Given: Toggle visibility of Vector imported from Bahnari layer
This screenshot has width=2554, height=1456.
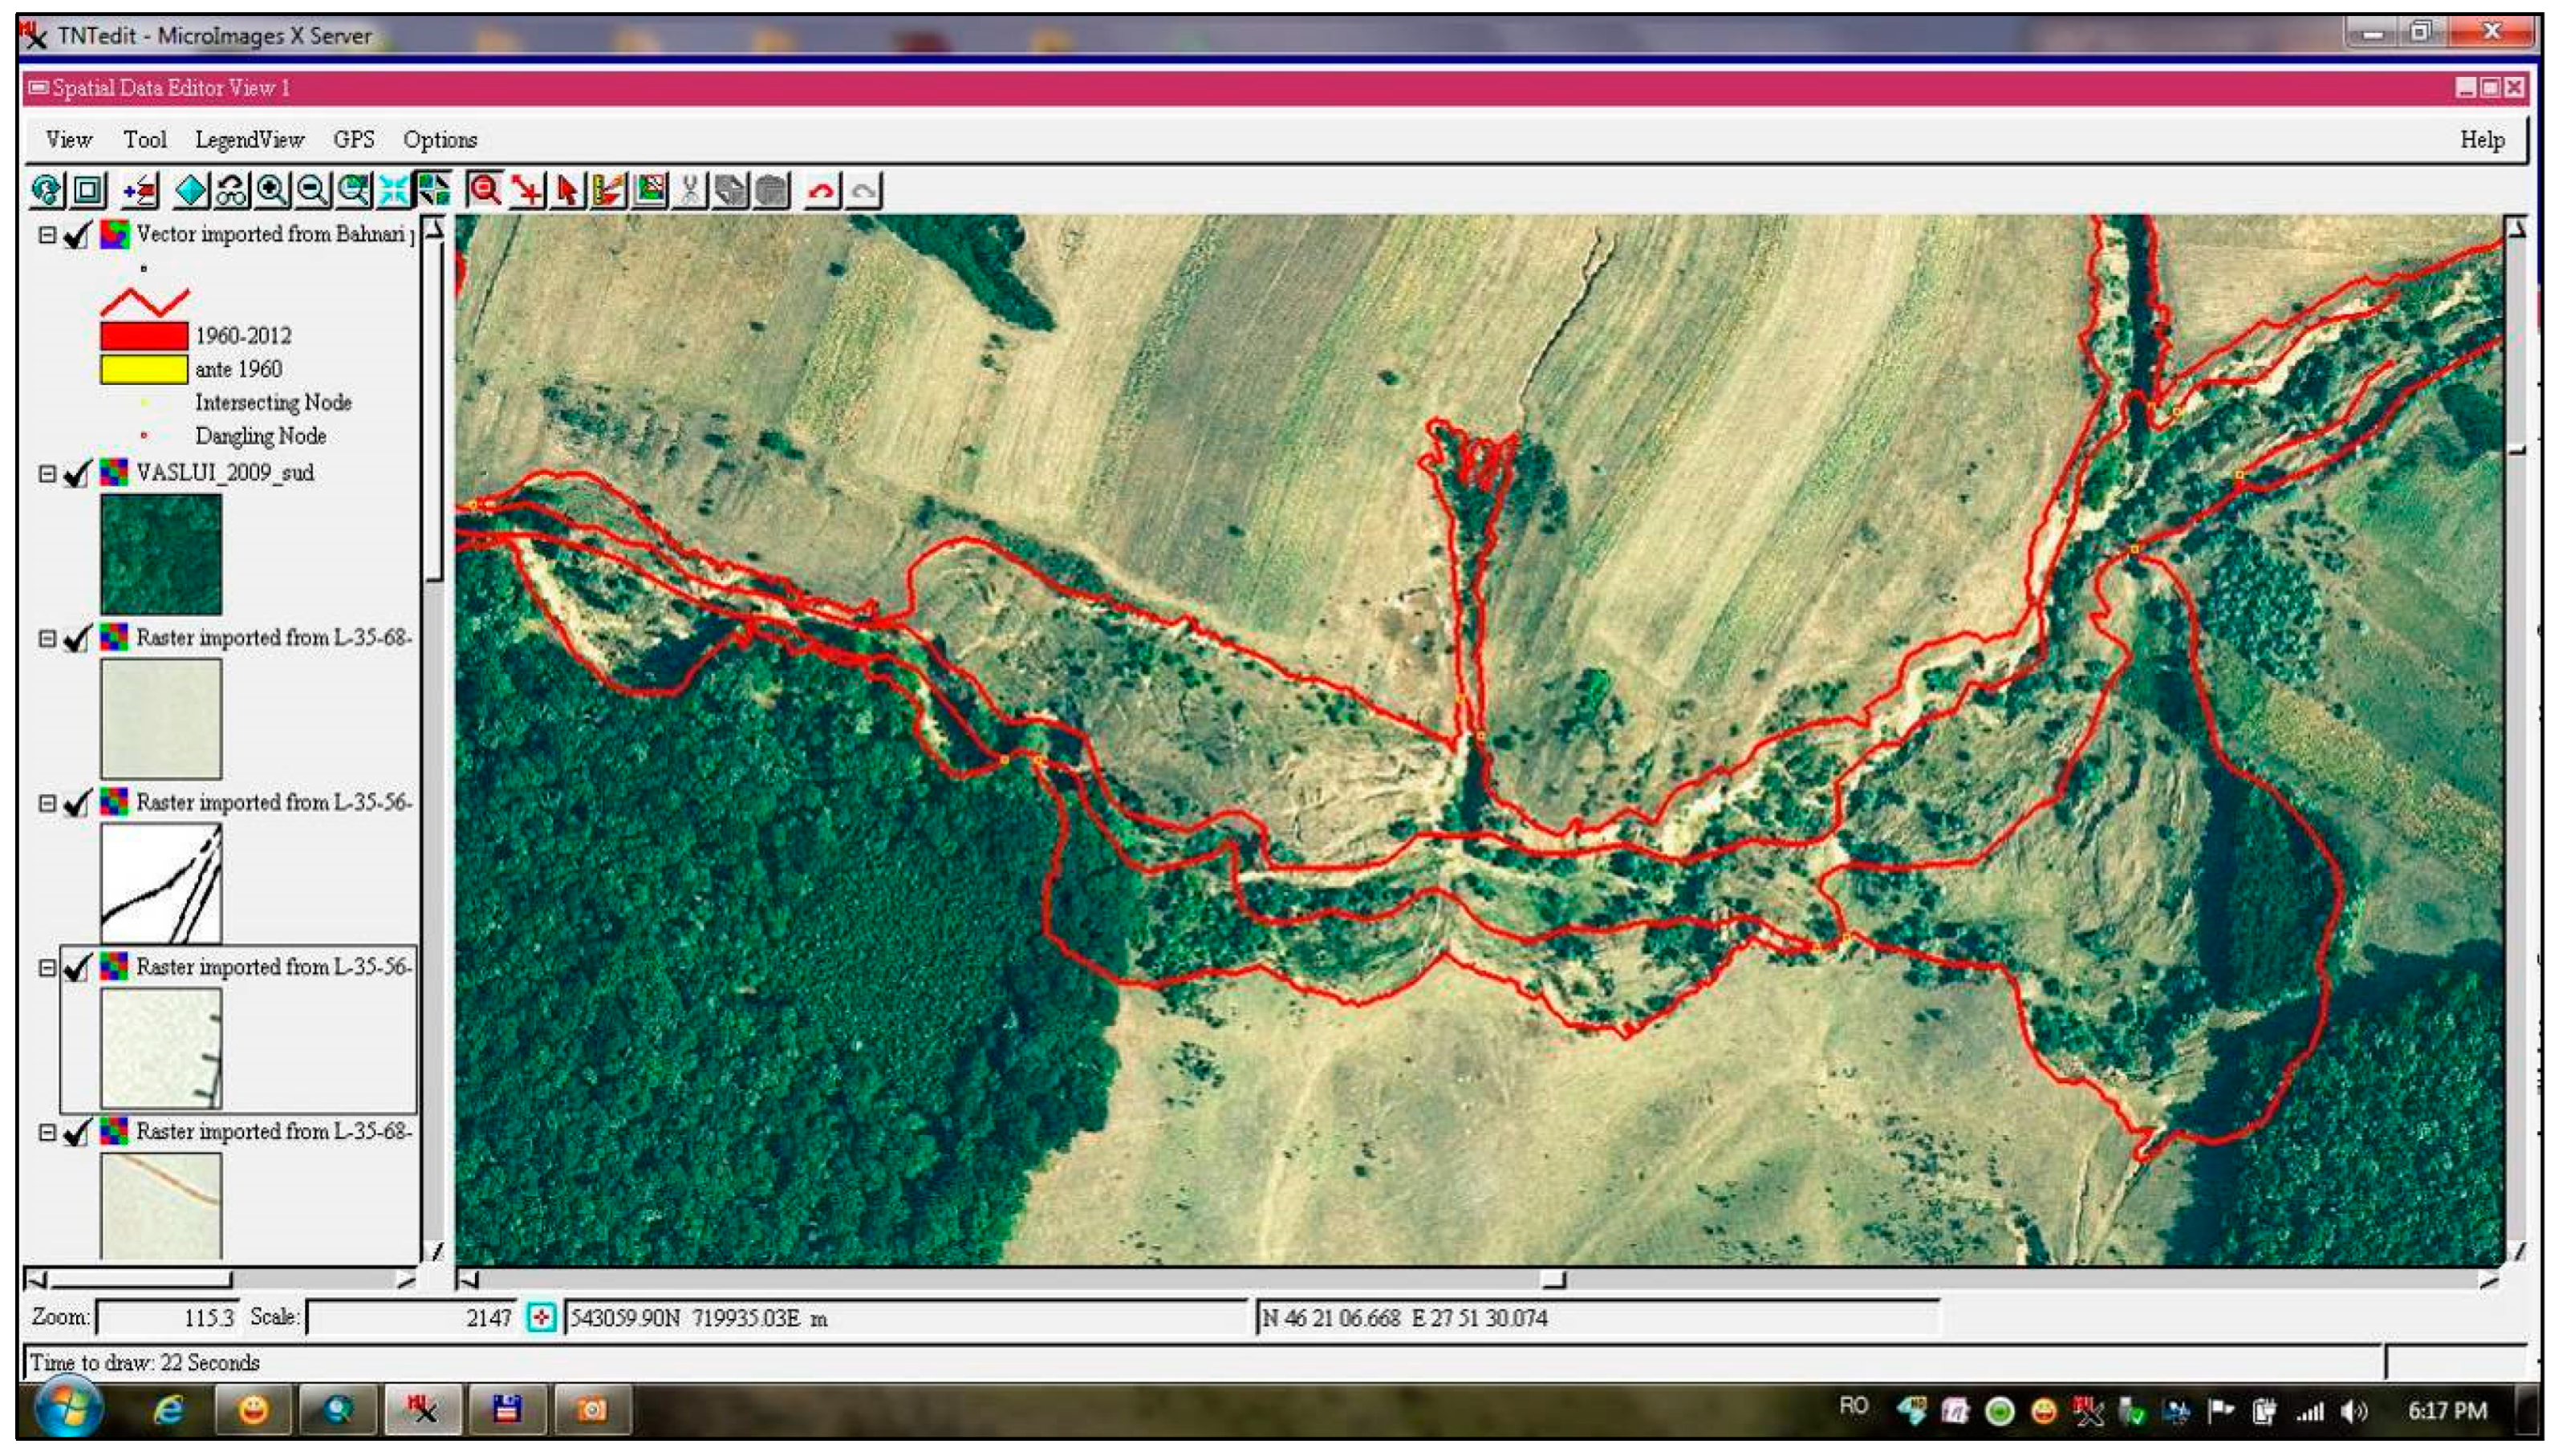Looking at the screenshot, I should [x=77, y=235].
